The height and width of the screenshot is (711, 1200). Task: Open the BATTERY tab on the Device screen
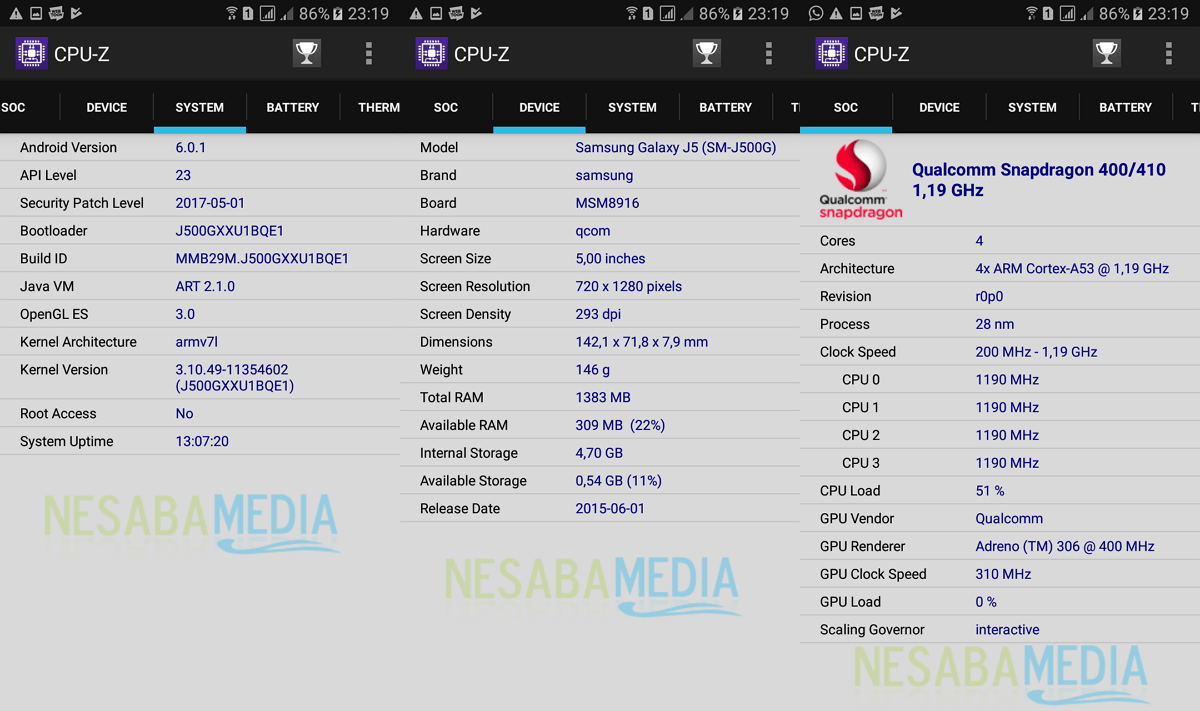pos(726,107)
